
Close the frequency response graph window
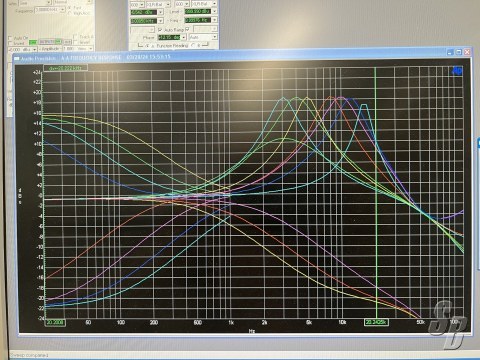[467, 52]
